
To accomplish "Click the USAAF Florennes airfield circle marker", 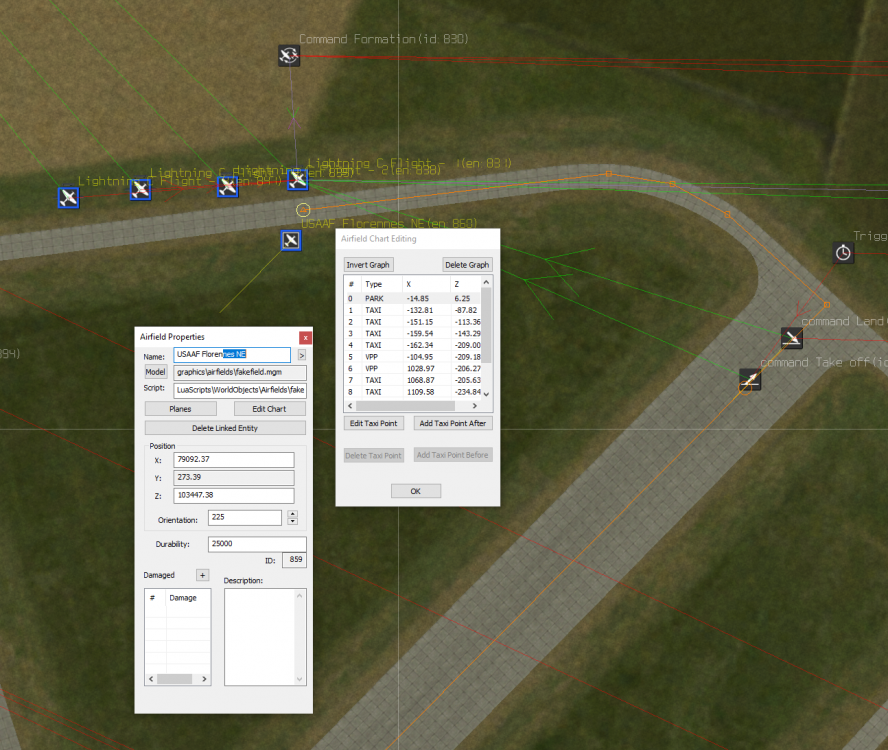I will 303,209.
